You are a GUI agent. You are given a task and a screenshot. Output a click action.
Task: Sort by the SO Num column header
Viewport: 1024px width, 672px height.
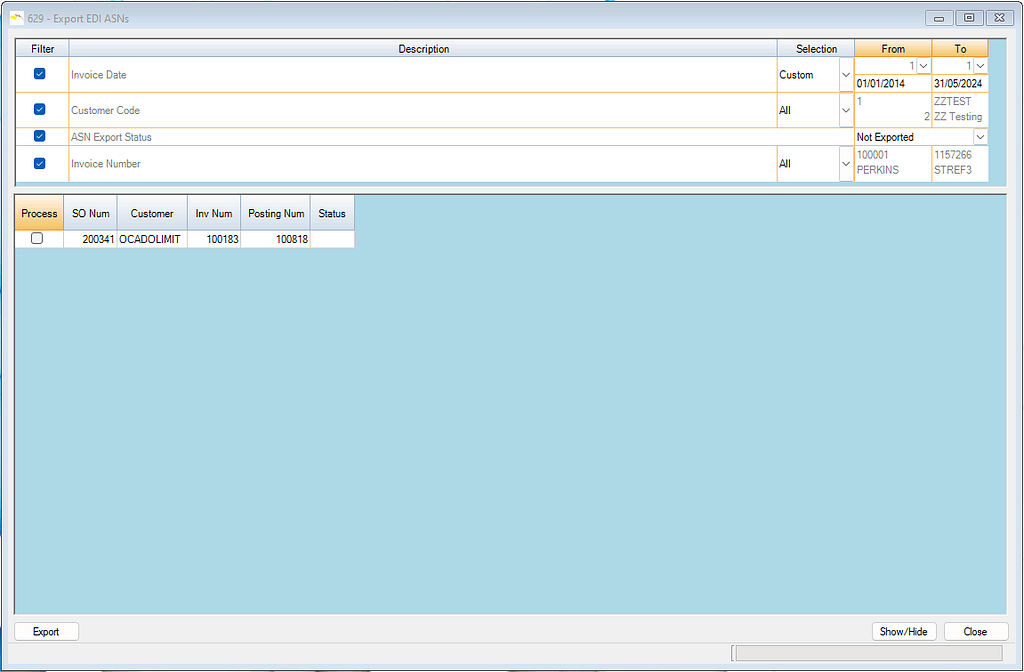[x=90, y=213]
